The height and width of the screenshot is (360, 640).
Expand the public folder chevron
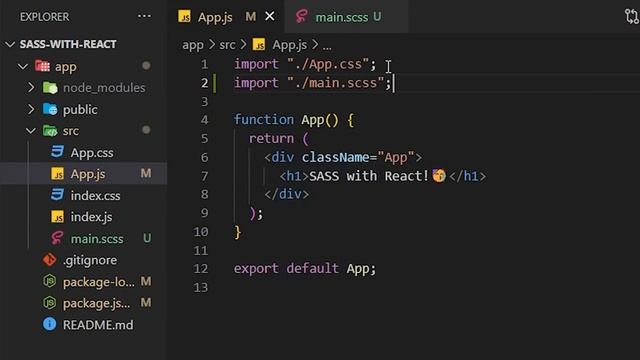(31, 109)
